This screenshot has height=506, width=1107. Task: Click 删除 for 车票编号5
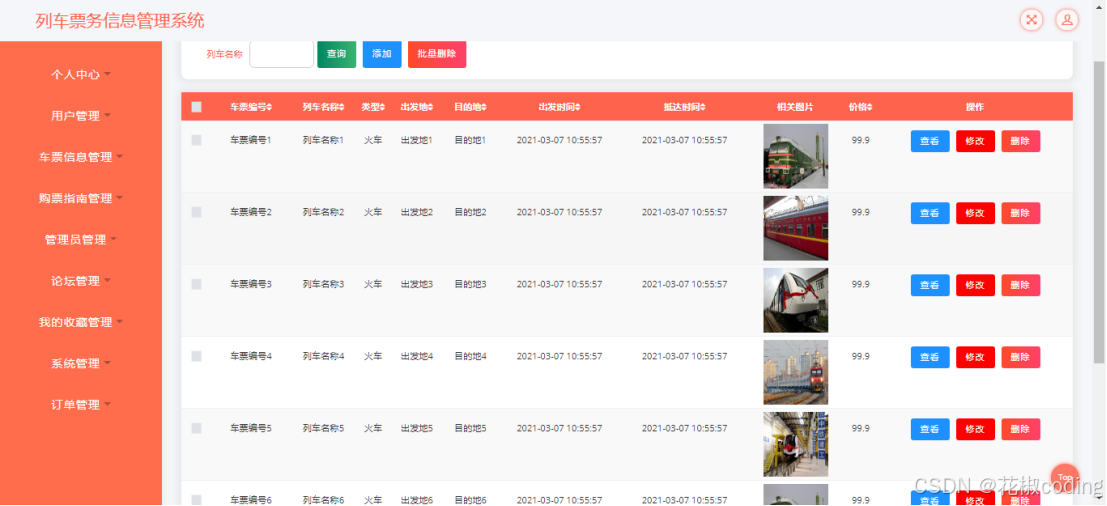click(1020, 429)
